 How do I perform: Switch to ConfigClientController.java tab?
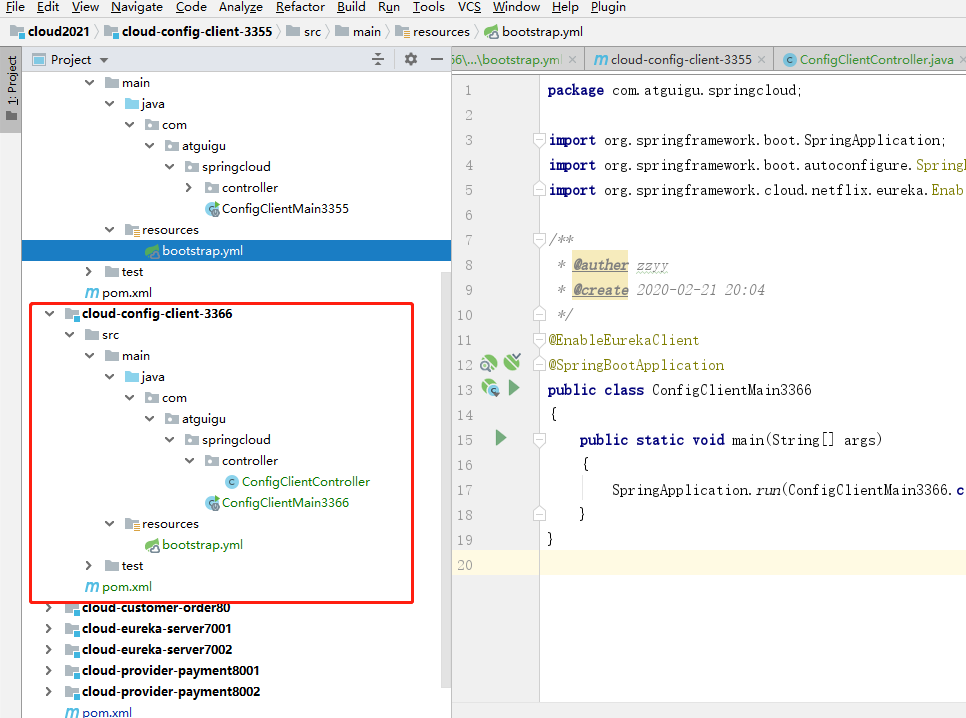pos(869,60)
